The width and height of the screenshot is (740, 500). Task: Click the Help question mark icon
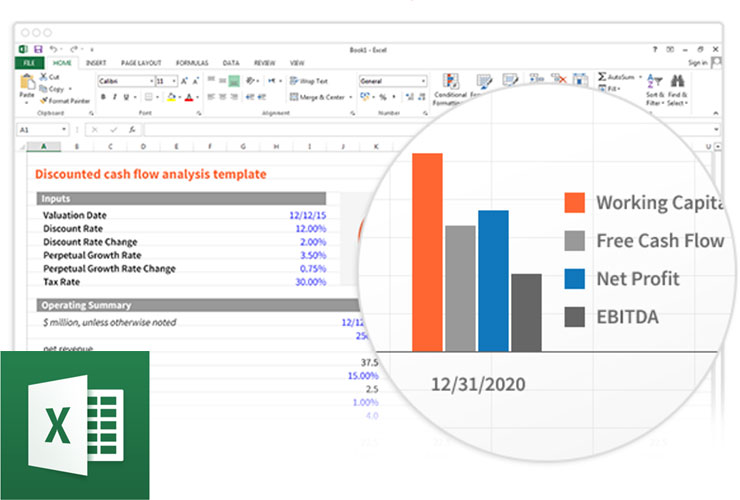pos(655,49)
